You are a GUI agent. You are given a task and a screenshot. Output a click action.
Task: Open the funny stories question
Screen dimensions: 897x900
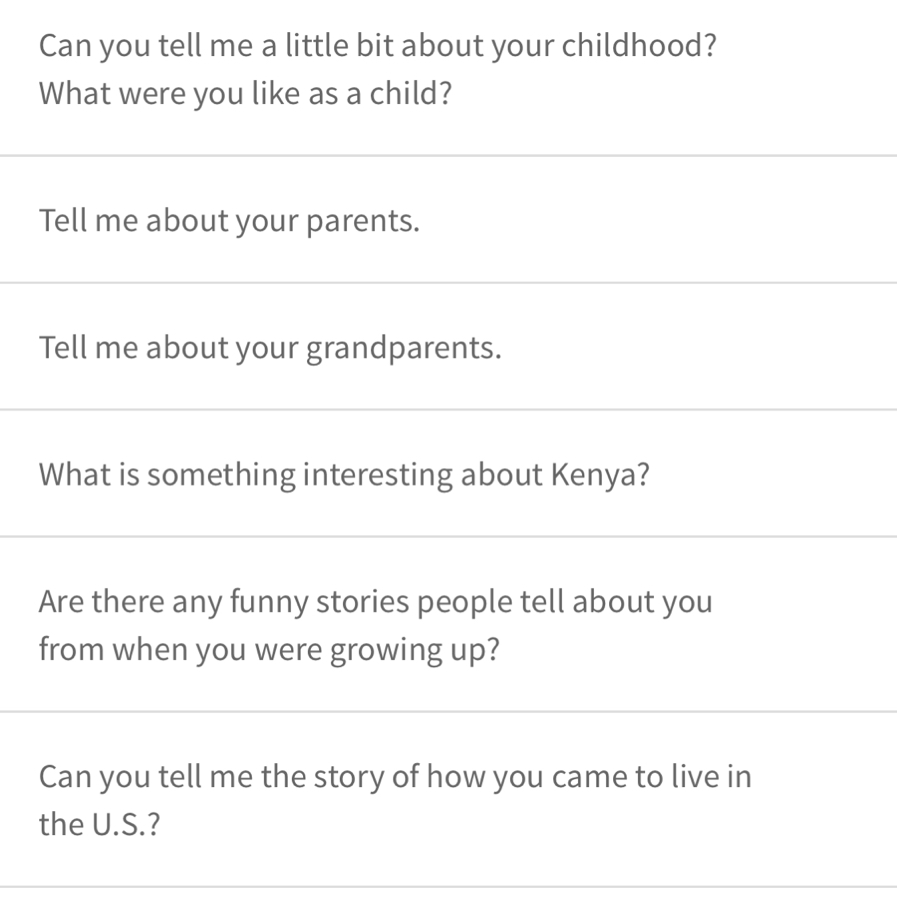pyautogui.click(x=448, y=624)
